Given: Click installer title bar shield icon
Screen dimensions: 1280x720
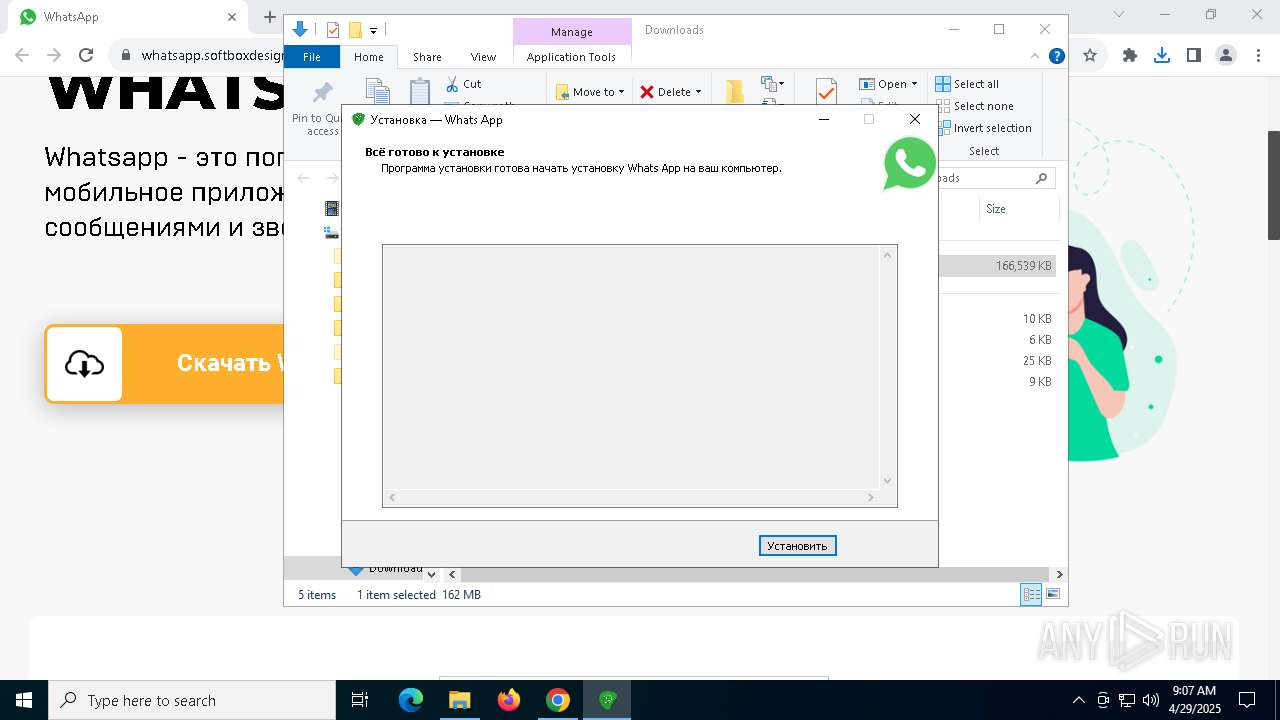Looking at the screenshot, I should coord(358,119).
